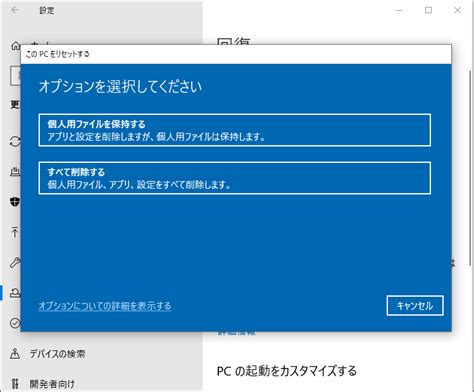Open Windows Update sync icon in sidebar
The height and width of the screenshot is (392, 474).
[x=15, y=142]
